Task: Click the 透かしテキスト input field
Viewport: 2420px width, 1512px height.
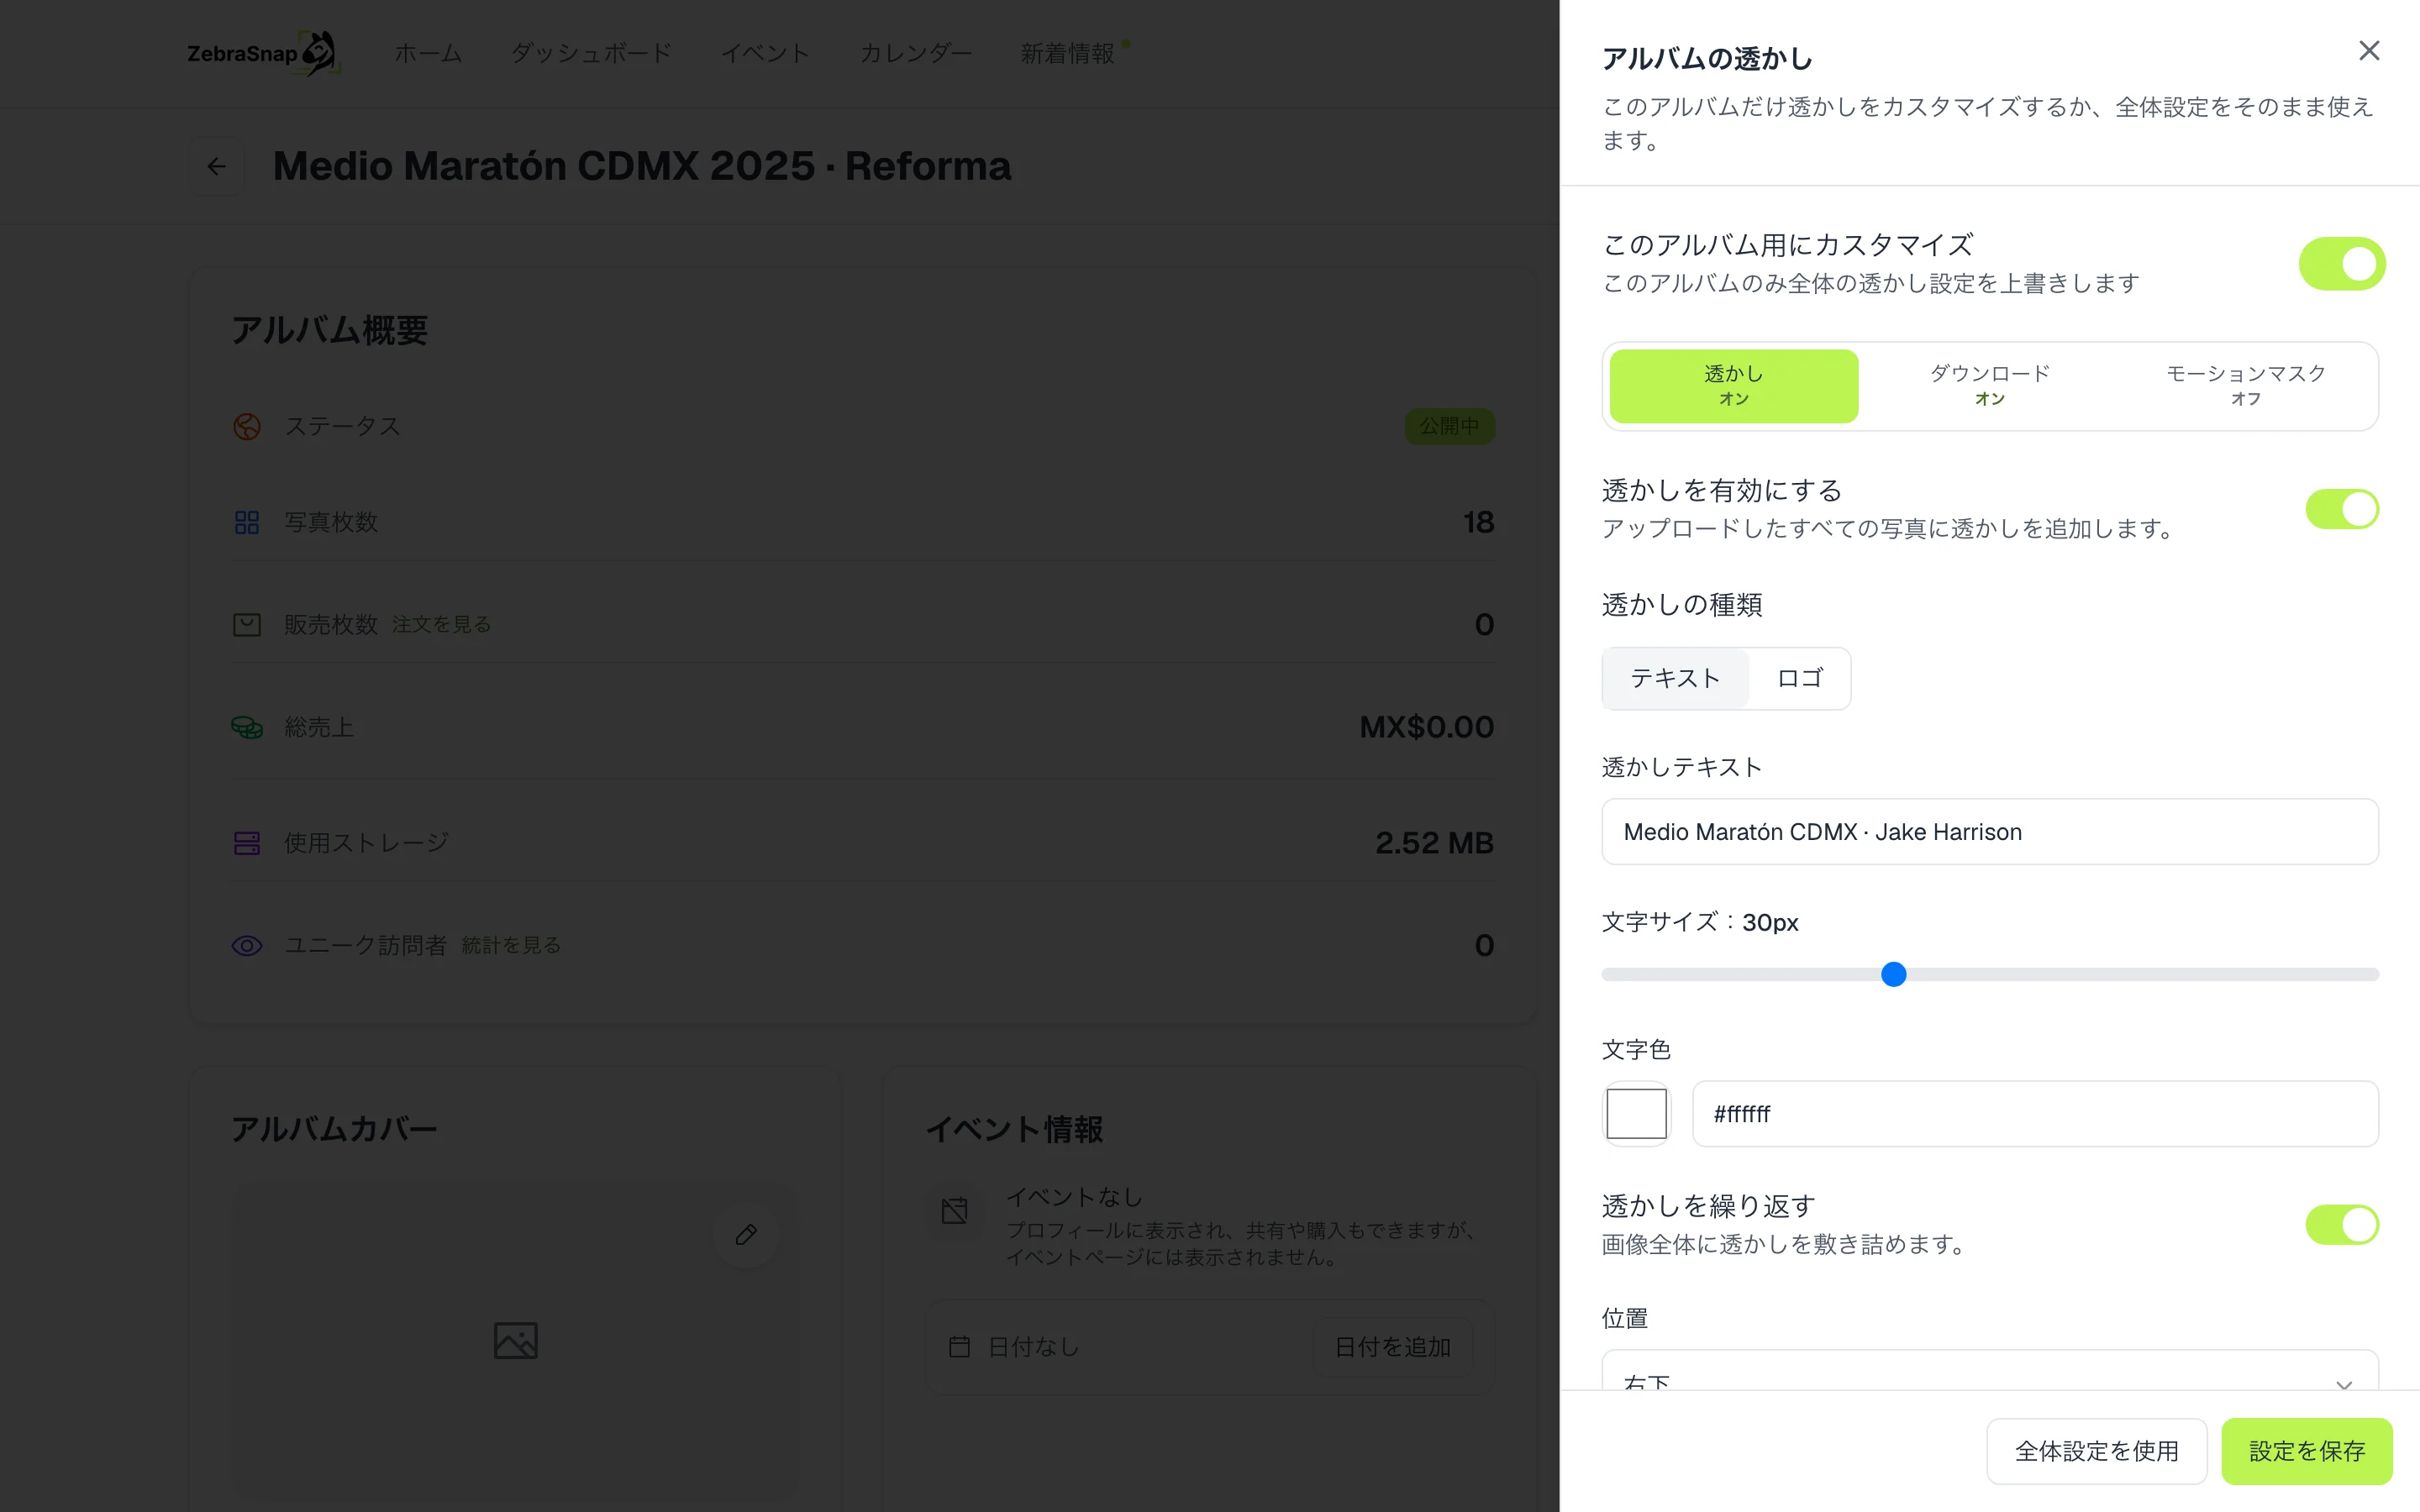Action: click(x=1990, y=831)
